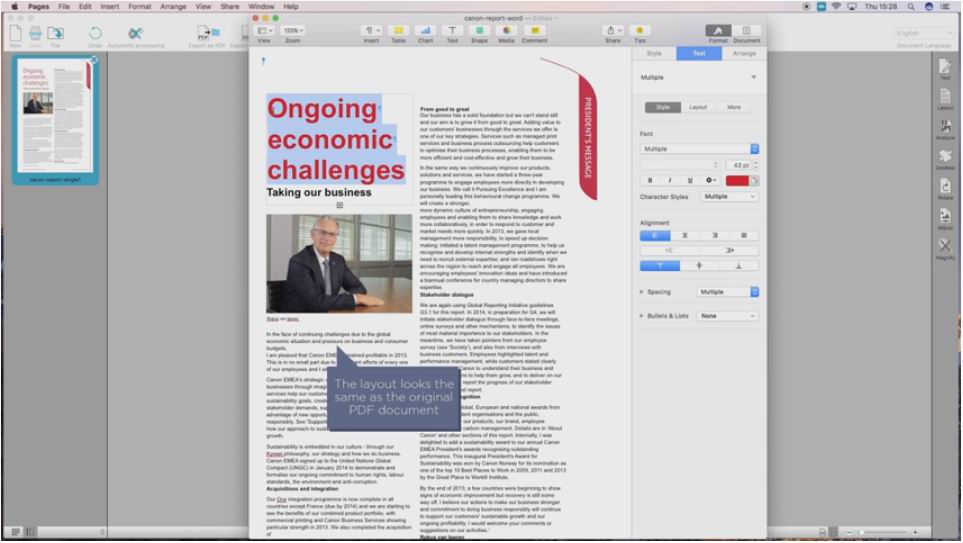Click the New icon in the background window toolbar
Image resolution: width=963 pixels, height=543 pixels.
tap(15, 33)
